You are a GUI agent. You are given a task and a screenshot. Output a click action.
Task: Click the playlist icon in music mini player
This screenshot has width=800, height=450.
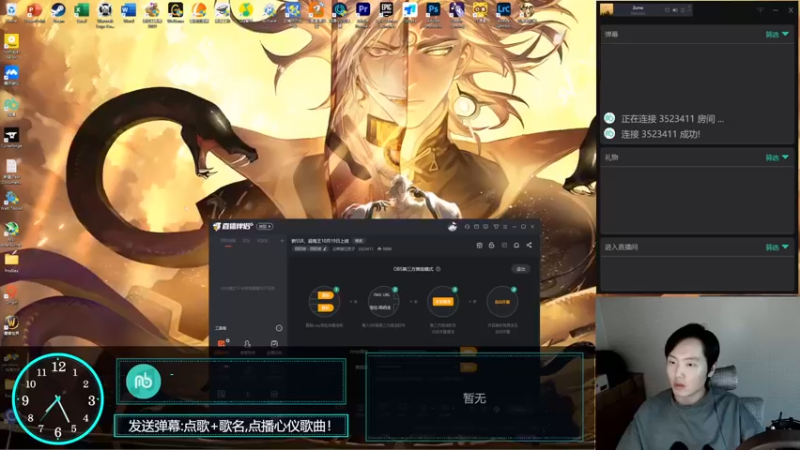(x=682, y=10)
